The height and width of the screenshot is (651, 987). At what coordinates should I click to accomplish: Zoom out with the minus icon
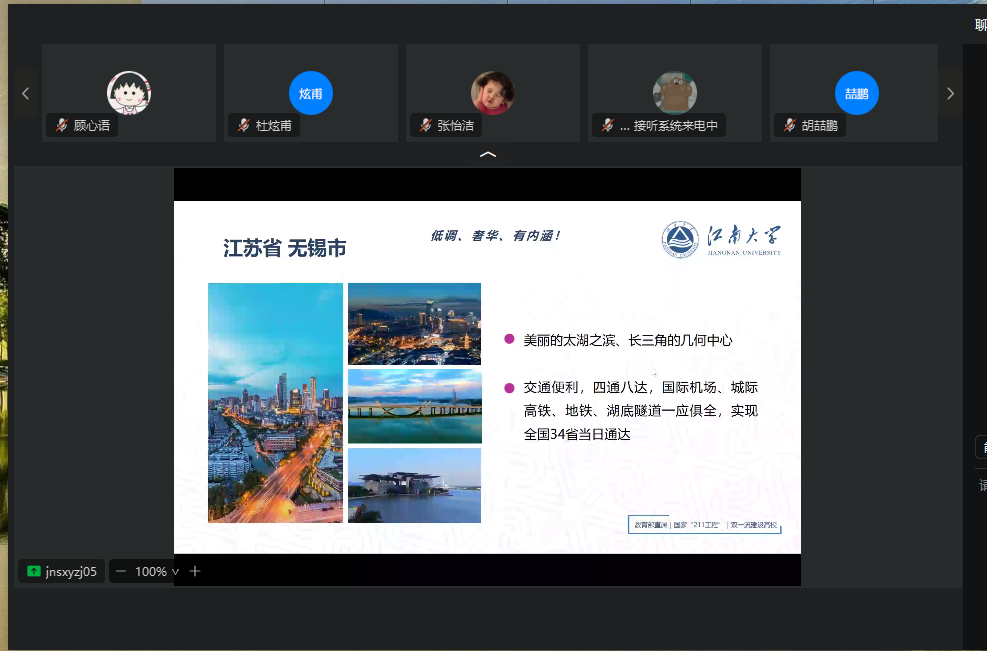[x=121, y=572]
